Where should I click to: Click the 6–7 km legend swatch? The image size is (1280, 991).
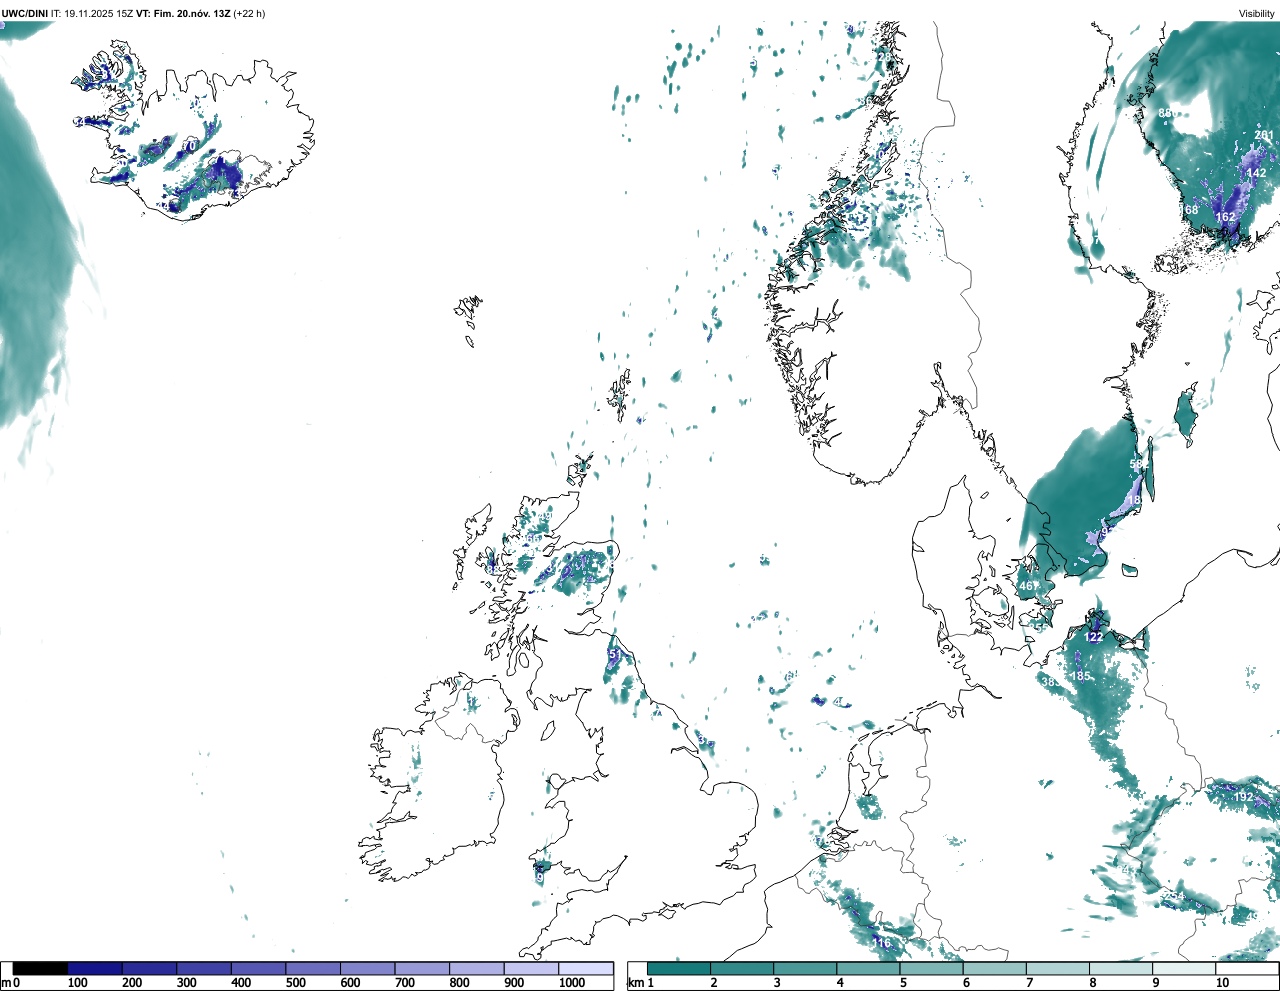pos(994,968)
